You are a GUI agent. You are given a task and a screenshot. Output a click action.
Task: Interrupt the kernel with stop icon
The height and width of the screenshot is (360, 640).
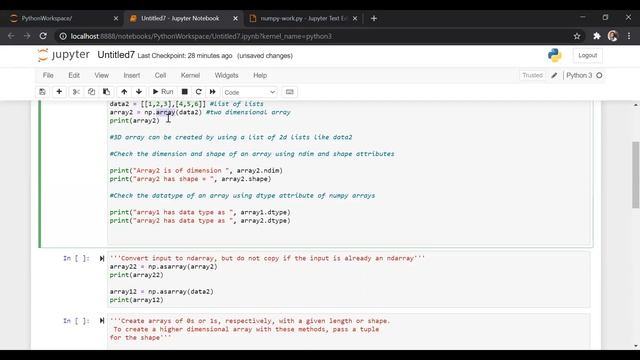184,92
